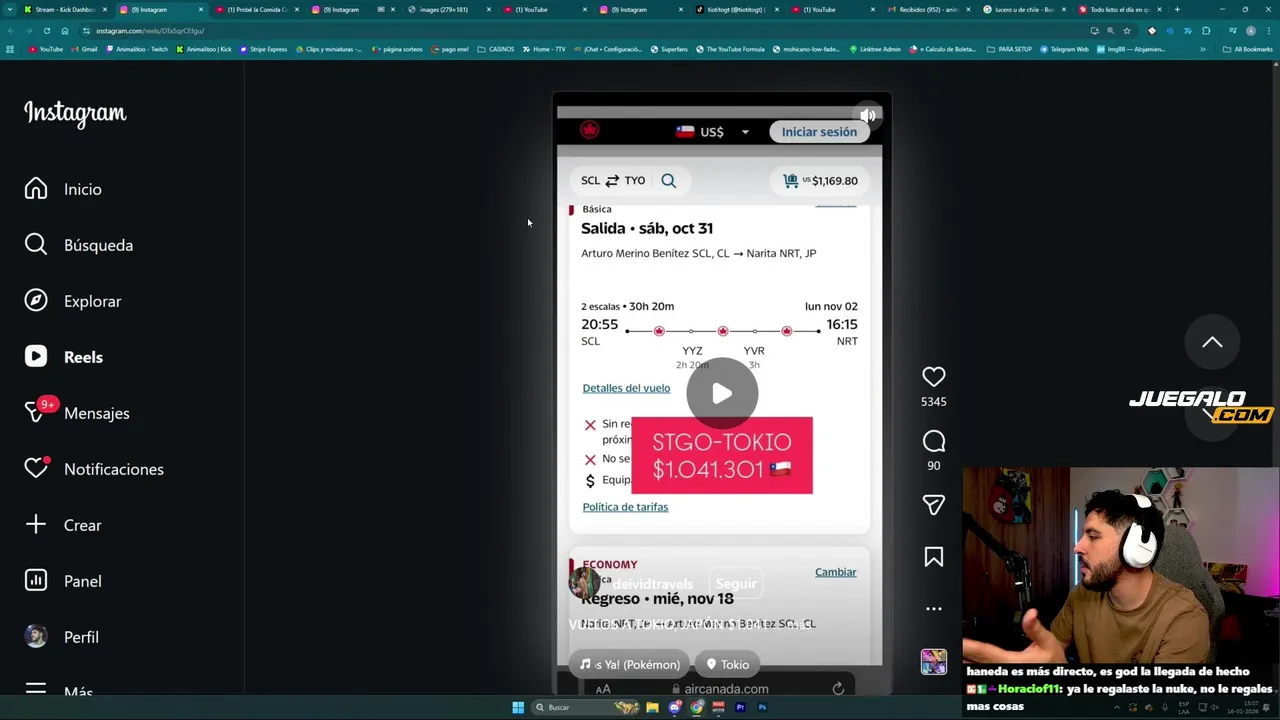Open the Telegram Web bookmark

click(1063, 49)
